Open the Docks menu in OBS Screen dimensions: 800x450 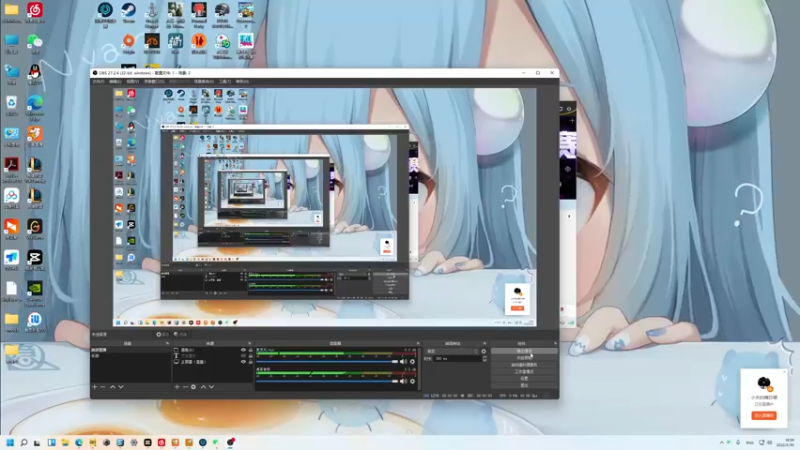(154, 81)
